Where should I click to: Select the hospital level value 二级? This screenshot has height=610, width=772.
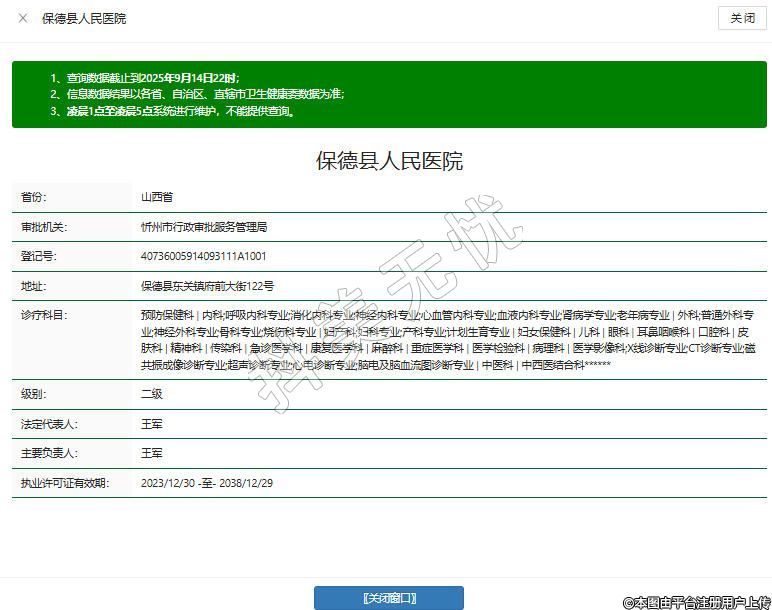[151, 394]
